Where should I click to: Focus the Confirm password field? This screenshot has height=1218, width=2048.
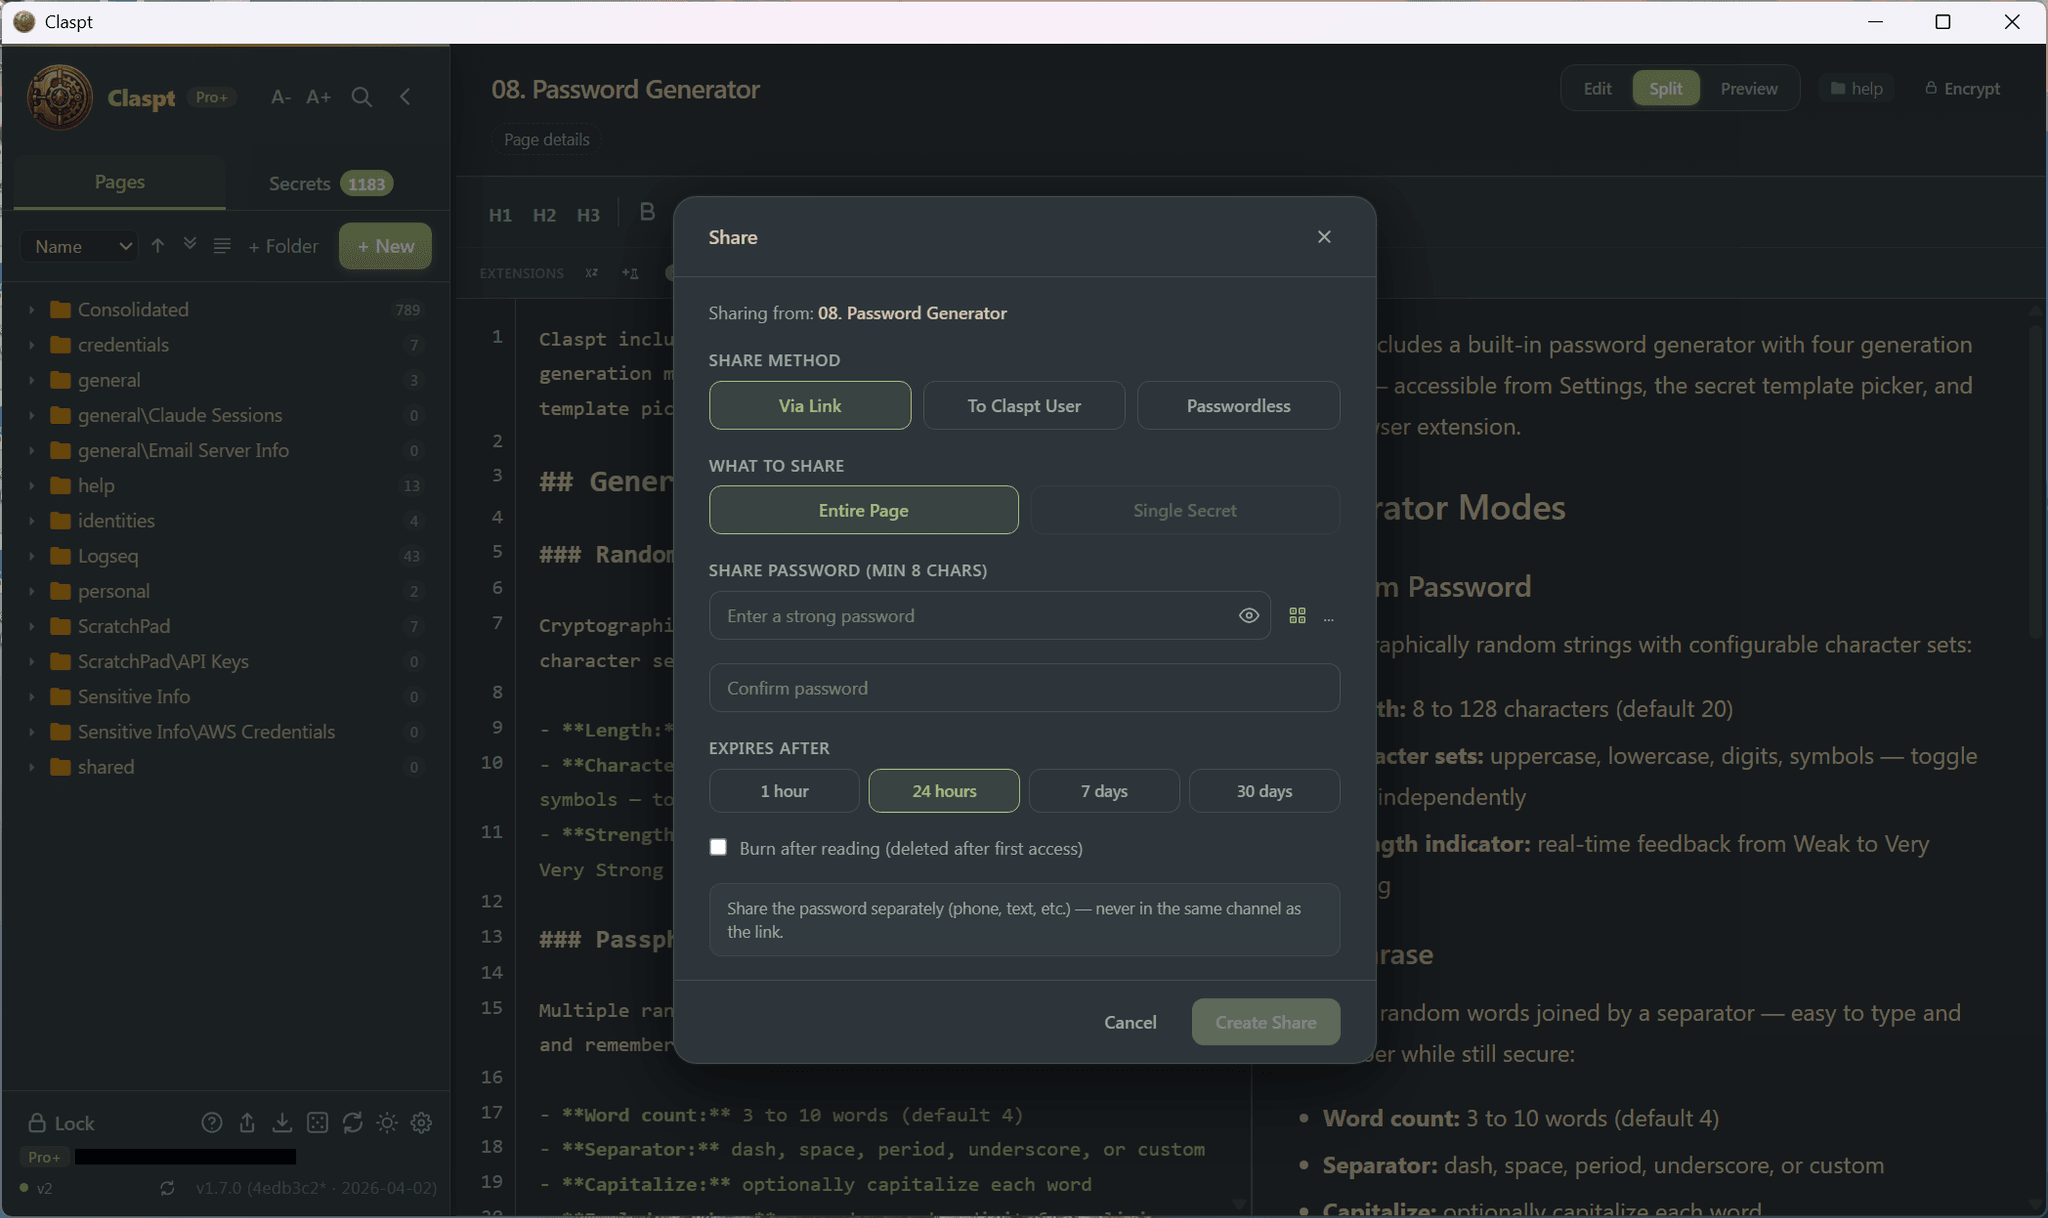click(1024, 688)
